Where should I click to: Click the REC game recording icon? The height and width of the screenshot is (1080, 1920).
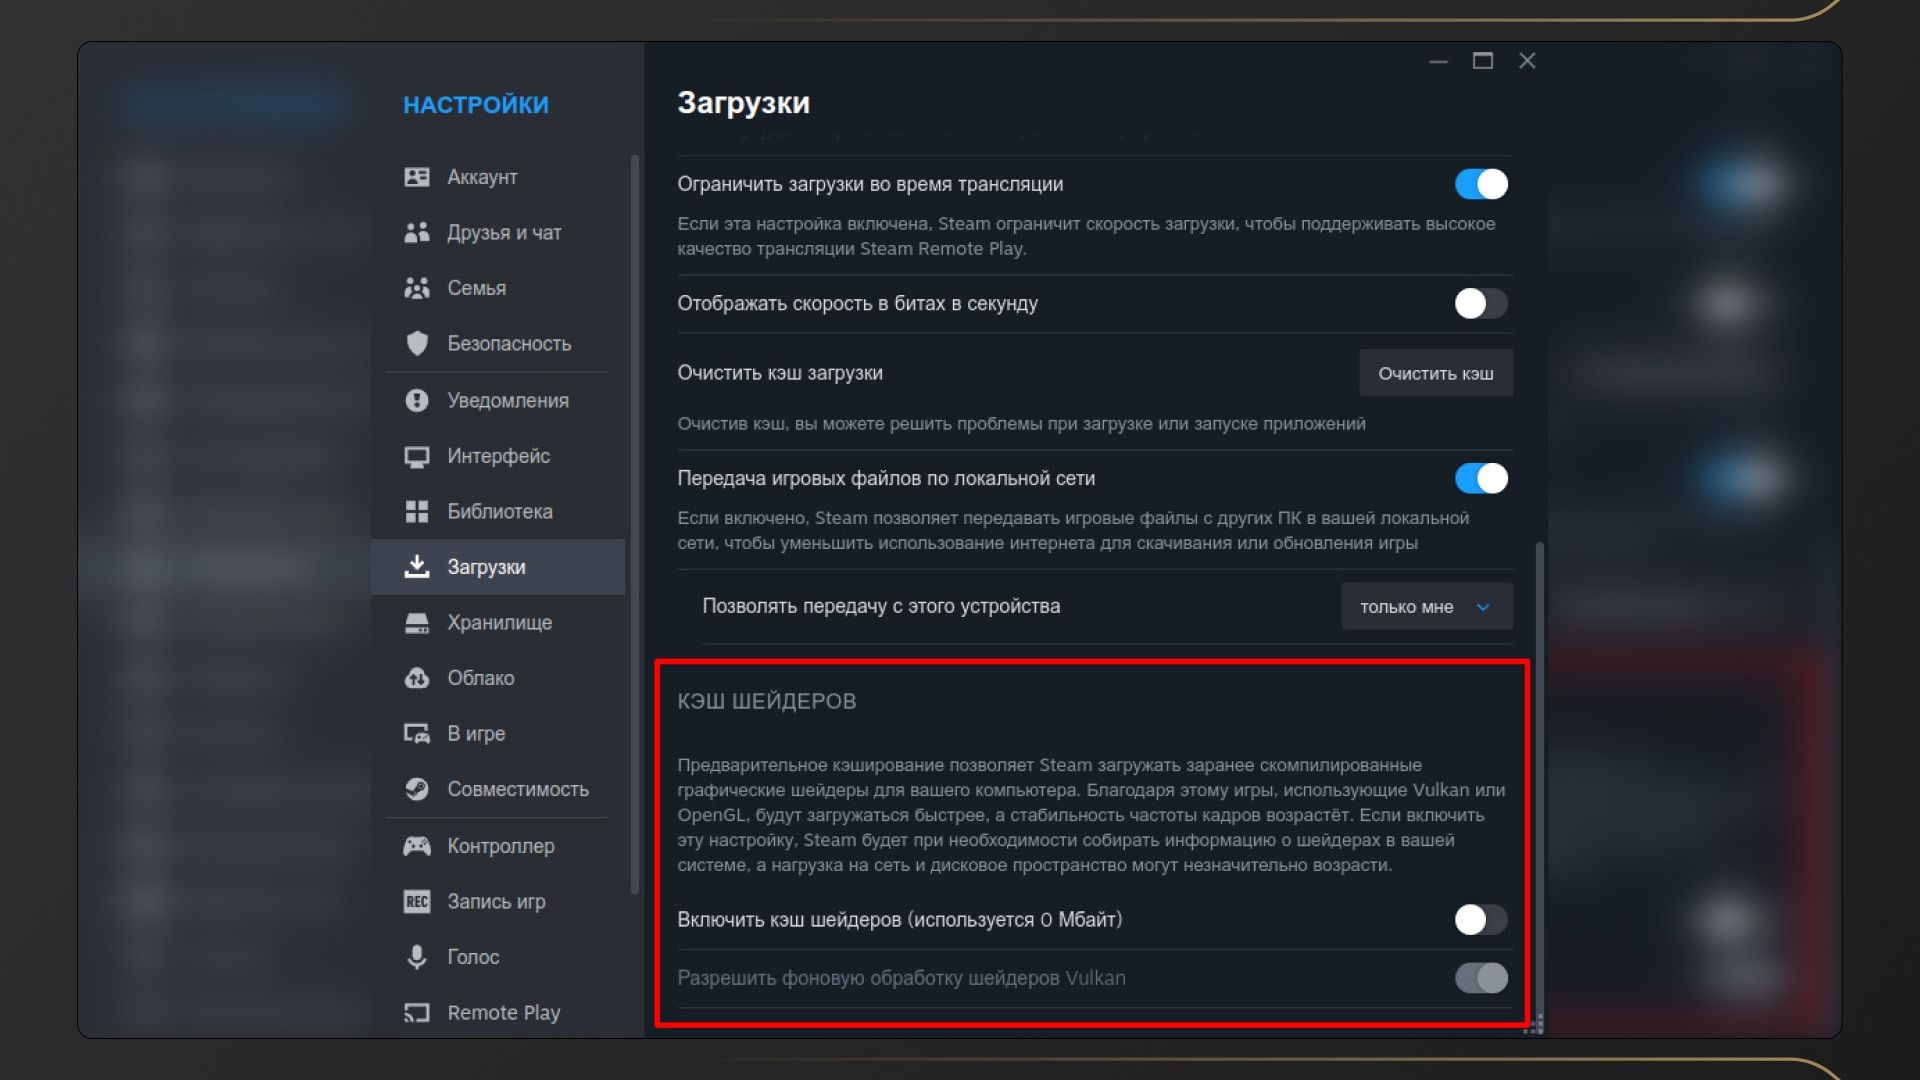tap(416, 901)
